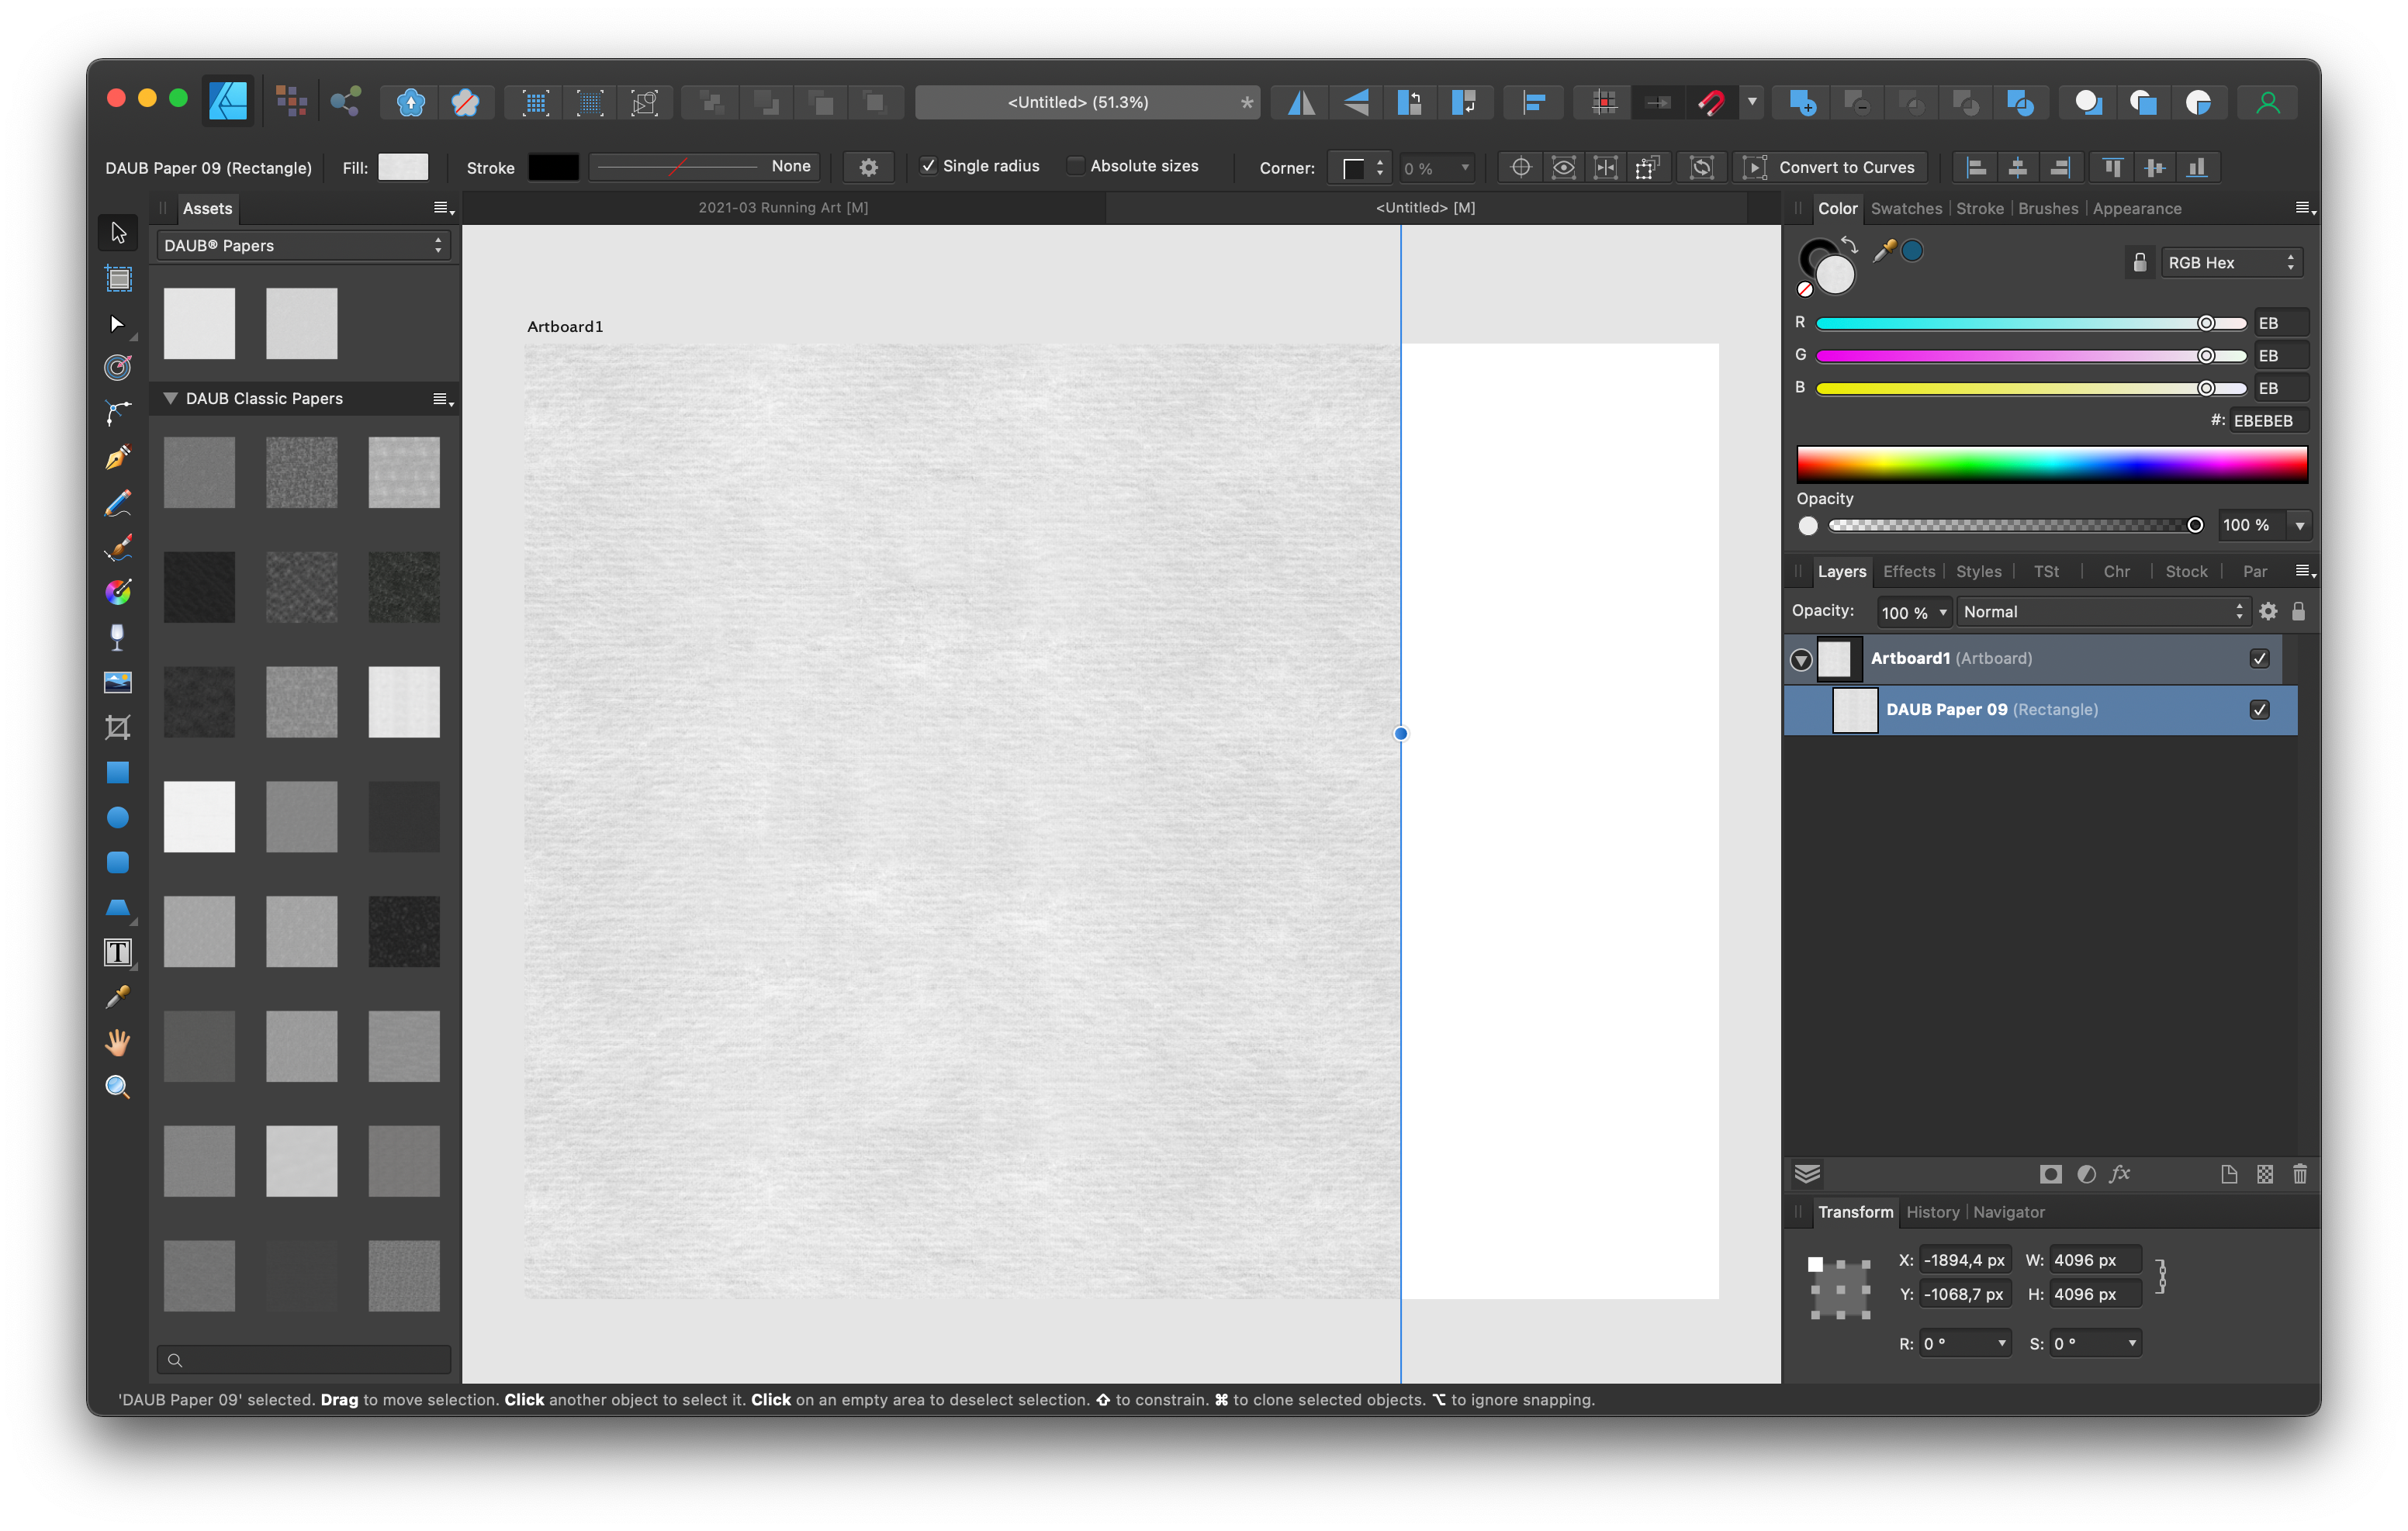Image resolution: width=2408 pixels, height=1531 pixels.
Task: Choose the Zoom tool magnifier
Action: click(118, 1087)
